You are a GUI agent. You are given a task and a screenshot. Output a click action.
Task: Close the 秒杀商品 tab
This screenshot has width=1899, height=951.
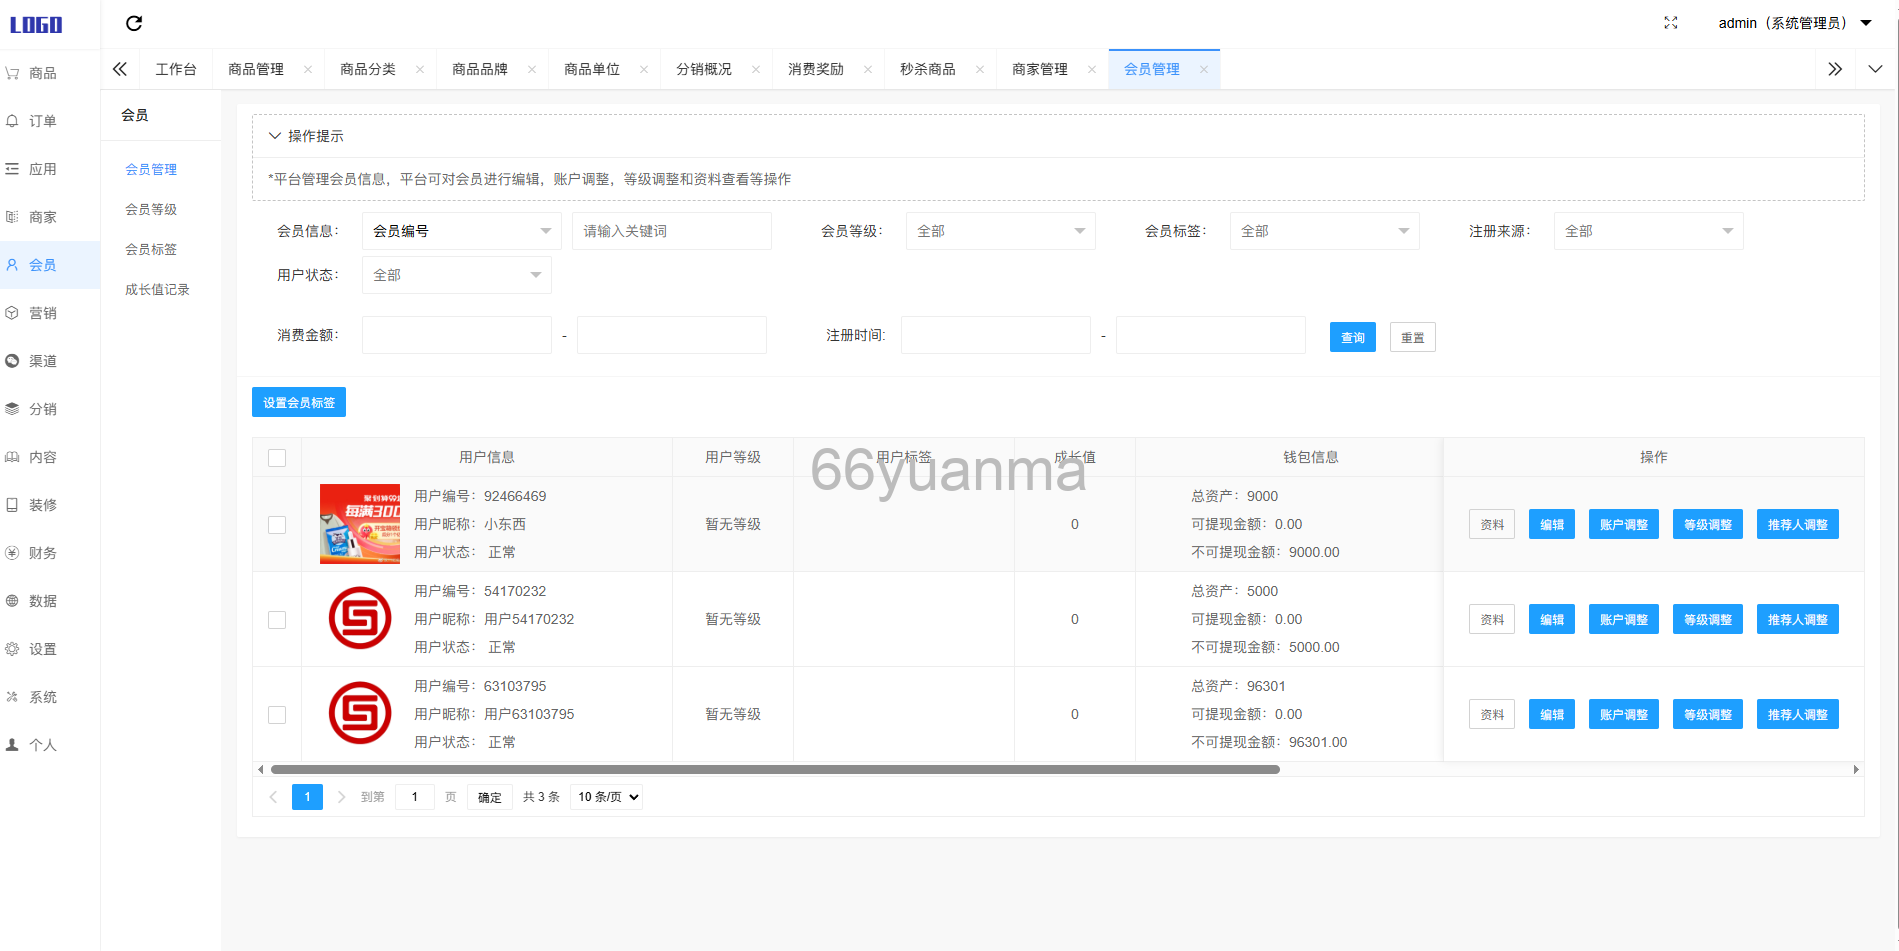[980, 69]
